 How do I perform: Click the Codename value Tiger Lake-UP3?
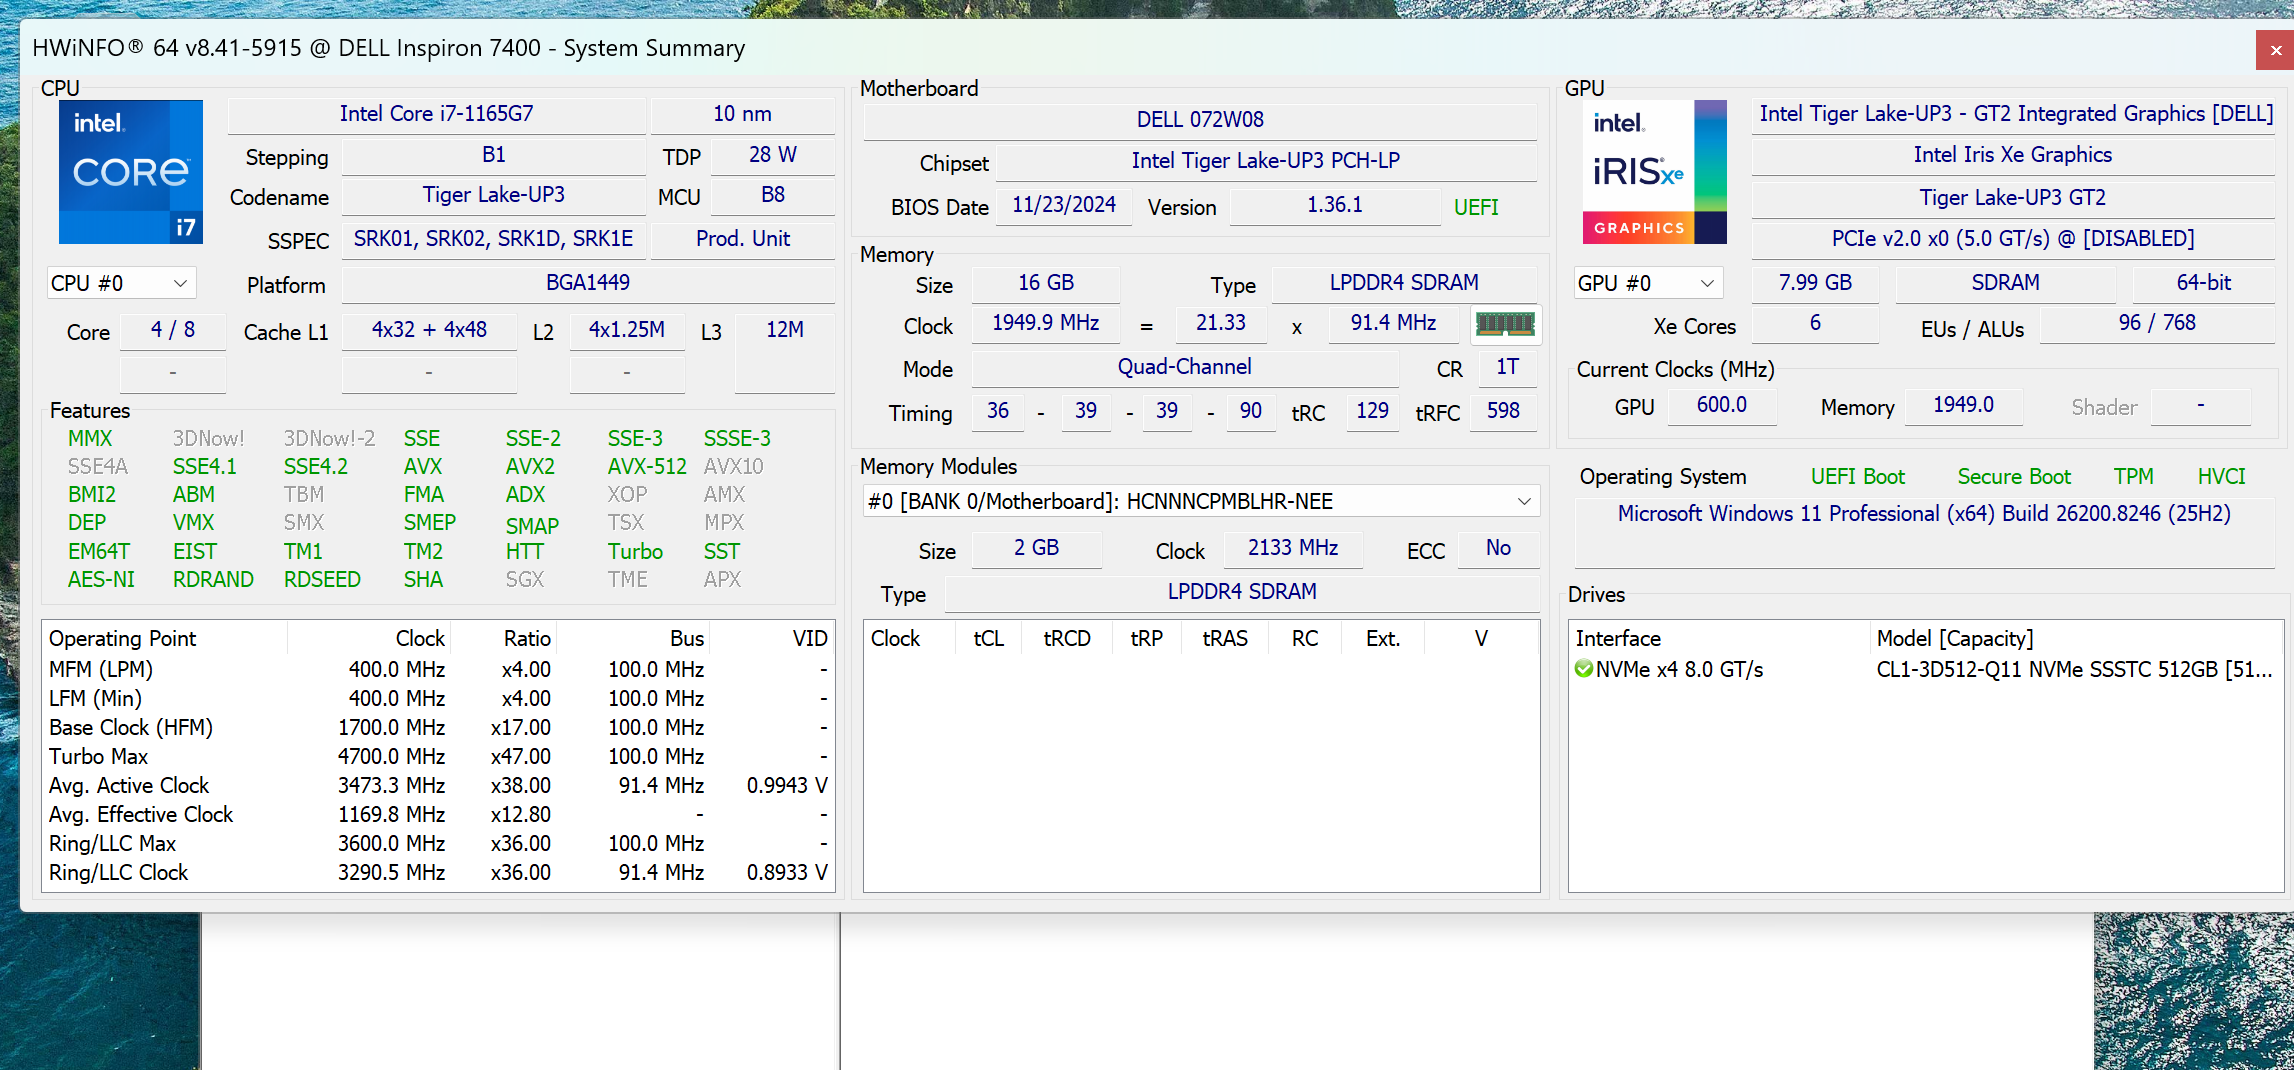click(494, 195)
